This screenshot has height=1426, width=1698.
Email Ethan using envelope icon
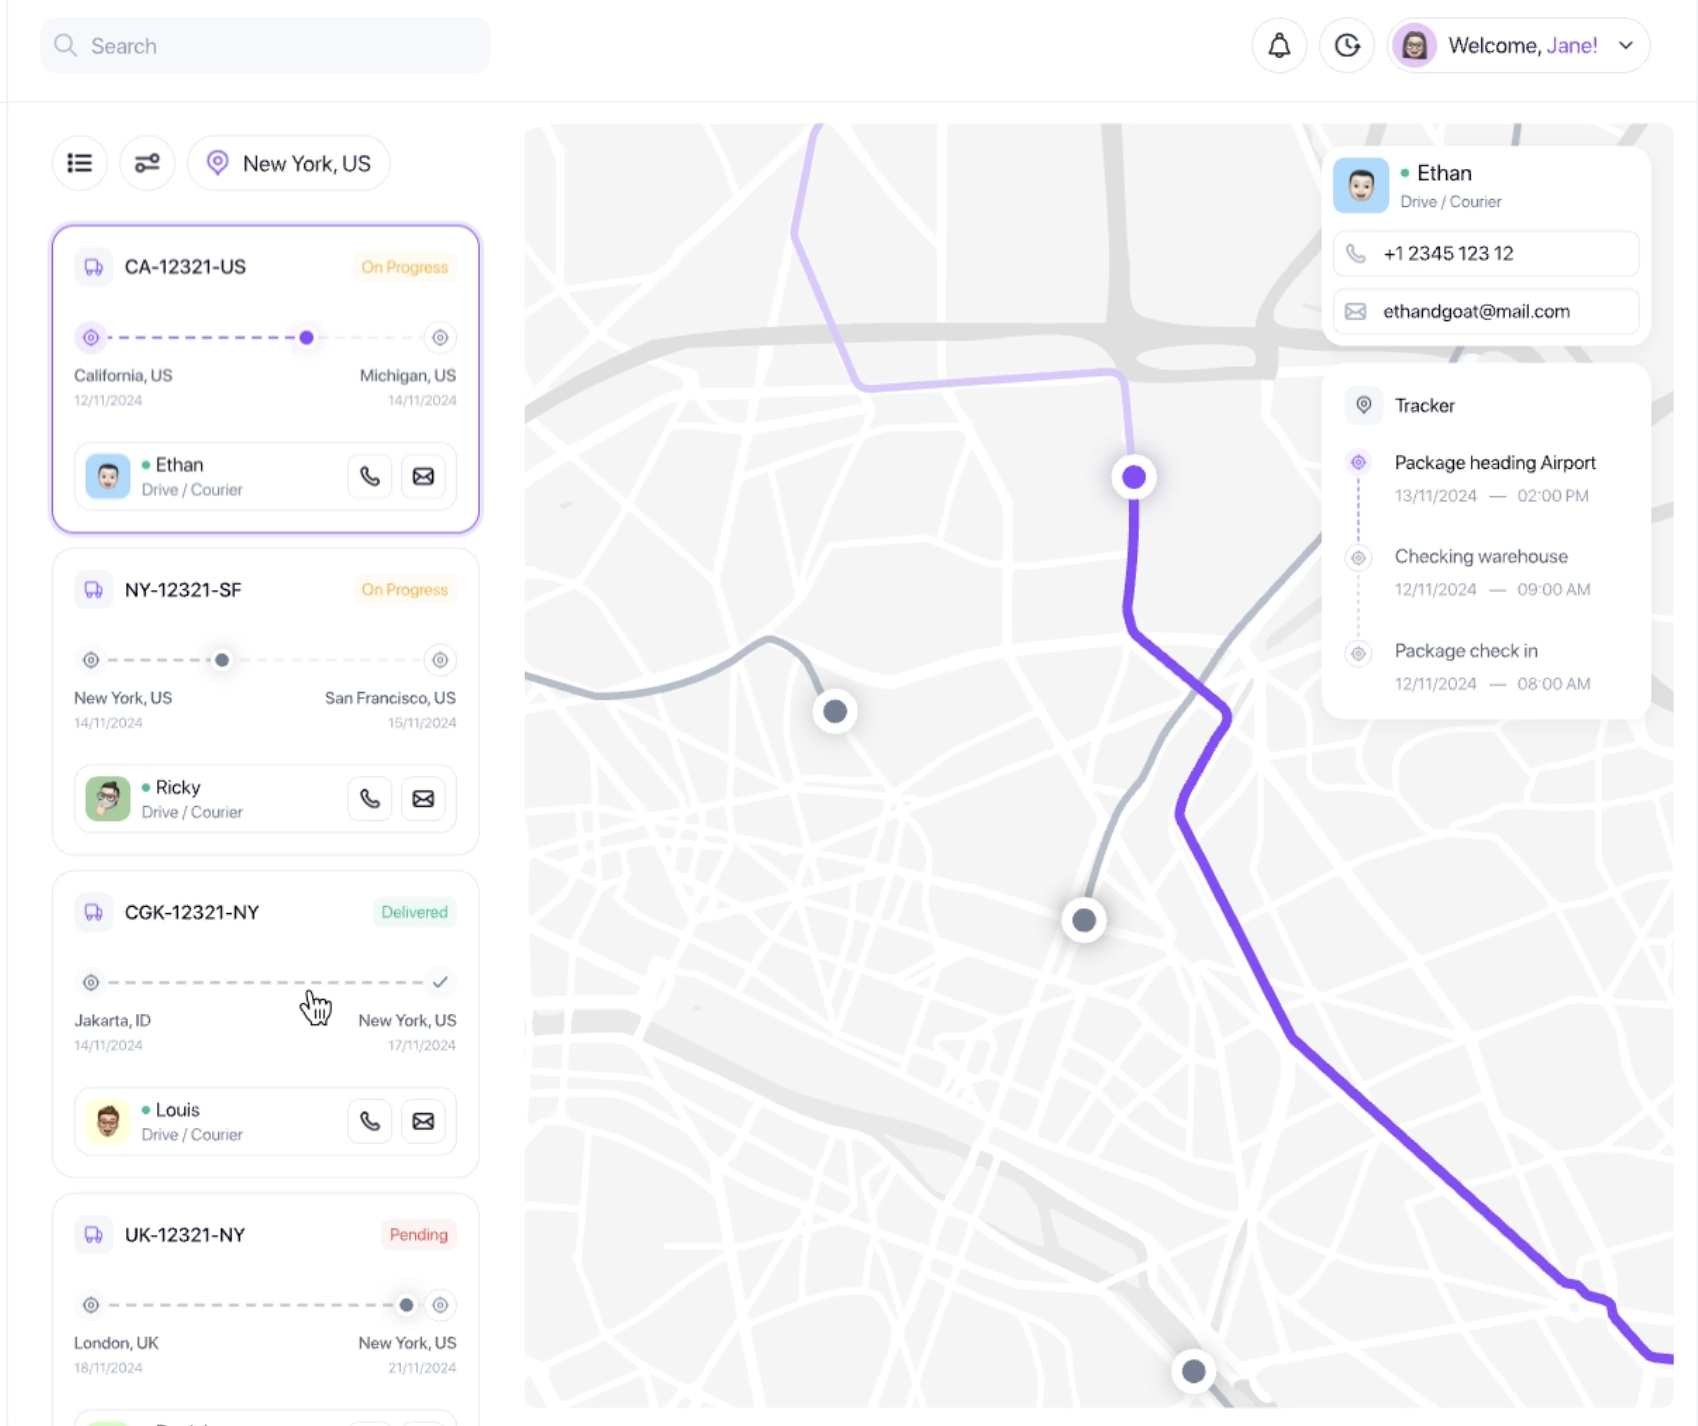click(x=424, y=476)
